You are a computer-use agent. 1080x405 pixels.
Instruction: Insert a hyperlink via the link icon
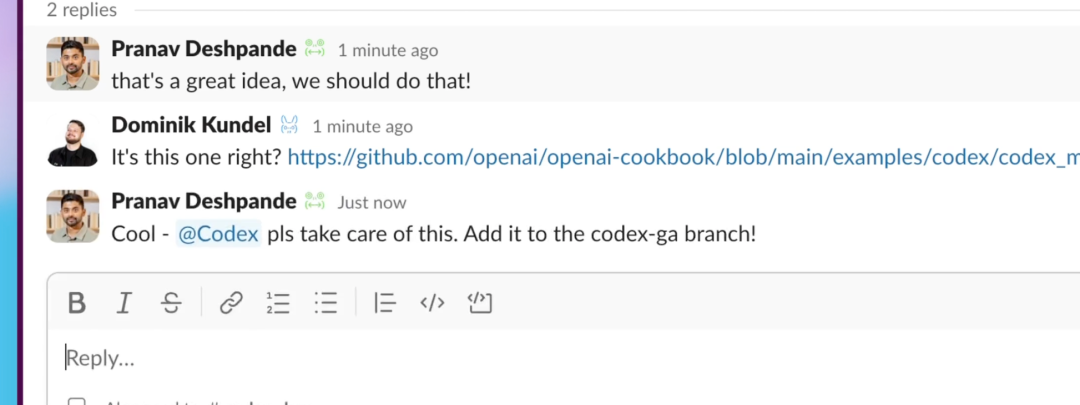click(x=231, y=302)
